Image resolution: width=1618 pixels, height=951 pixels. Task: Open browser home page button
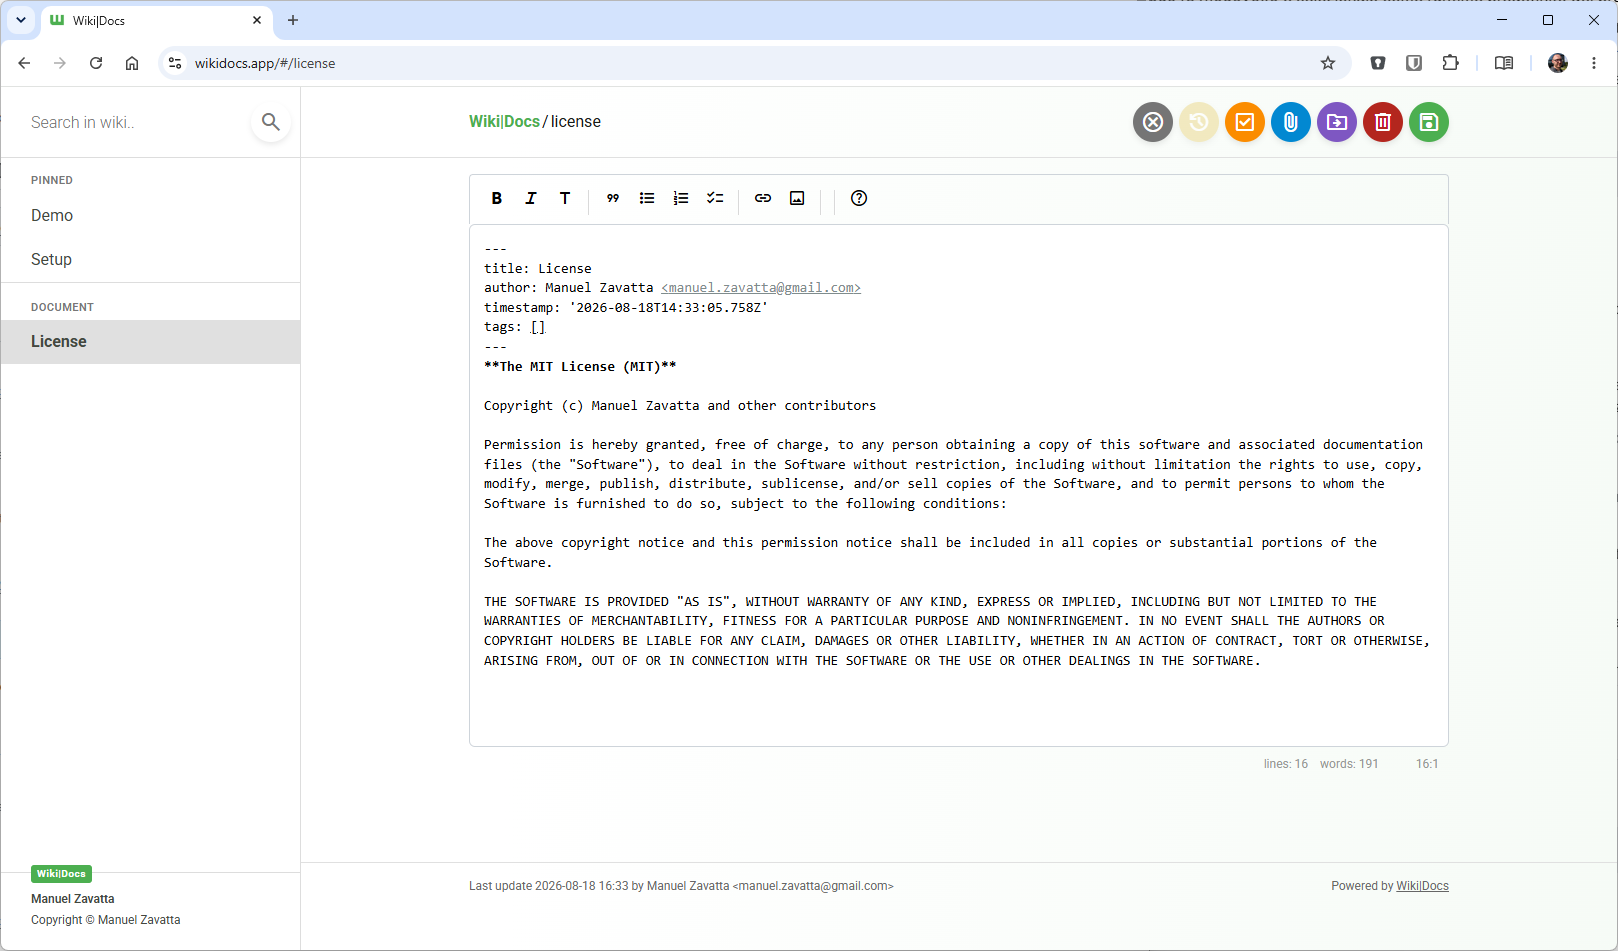[x=132, y=63]
